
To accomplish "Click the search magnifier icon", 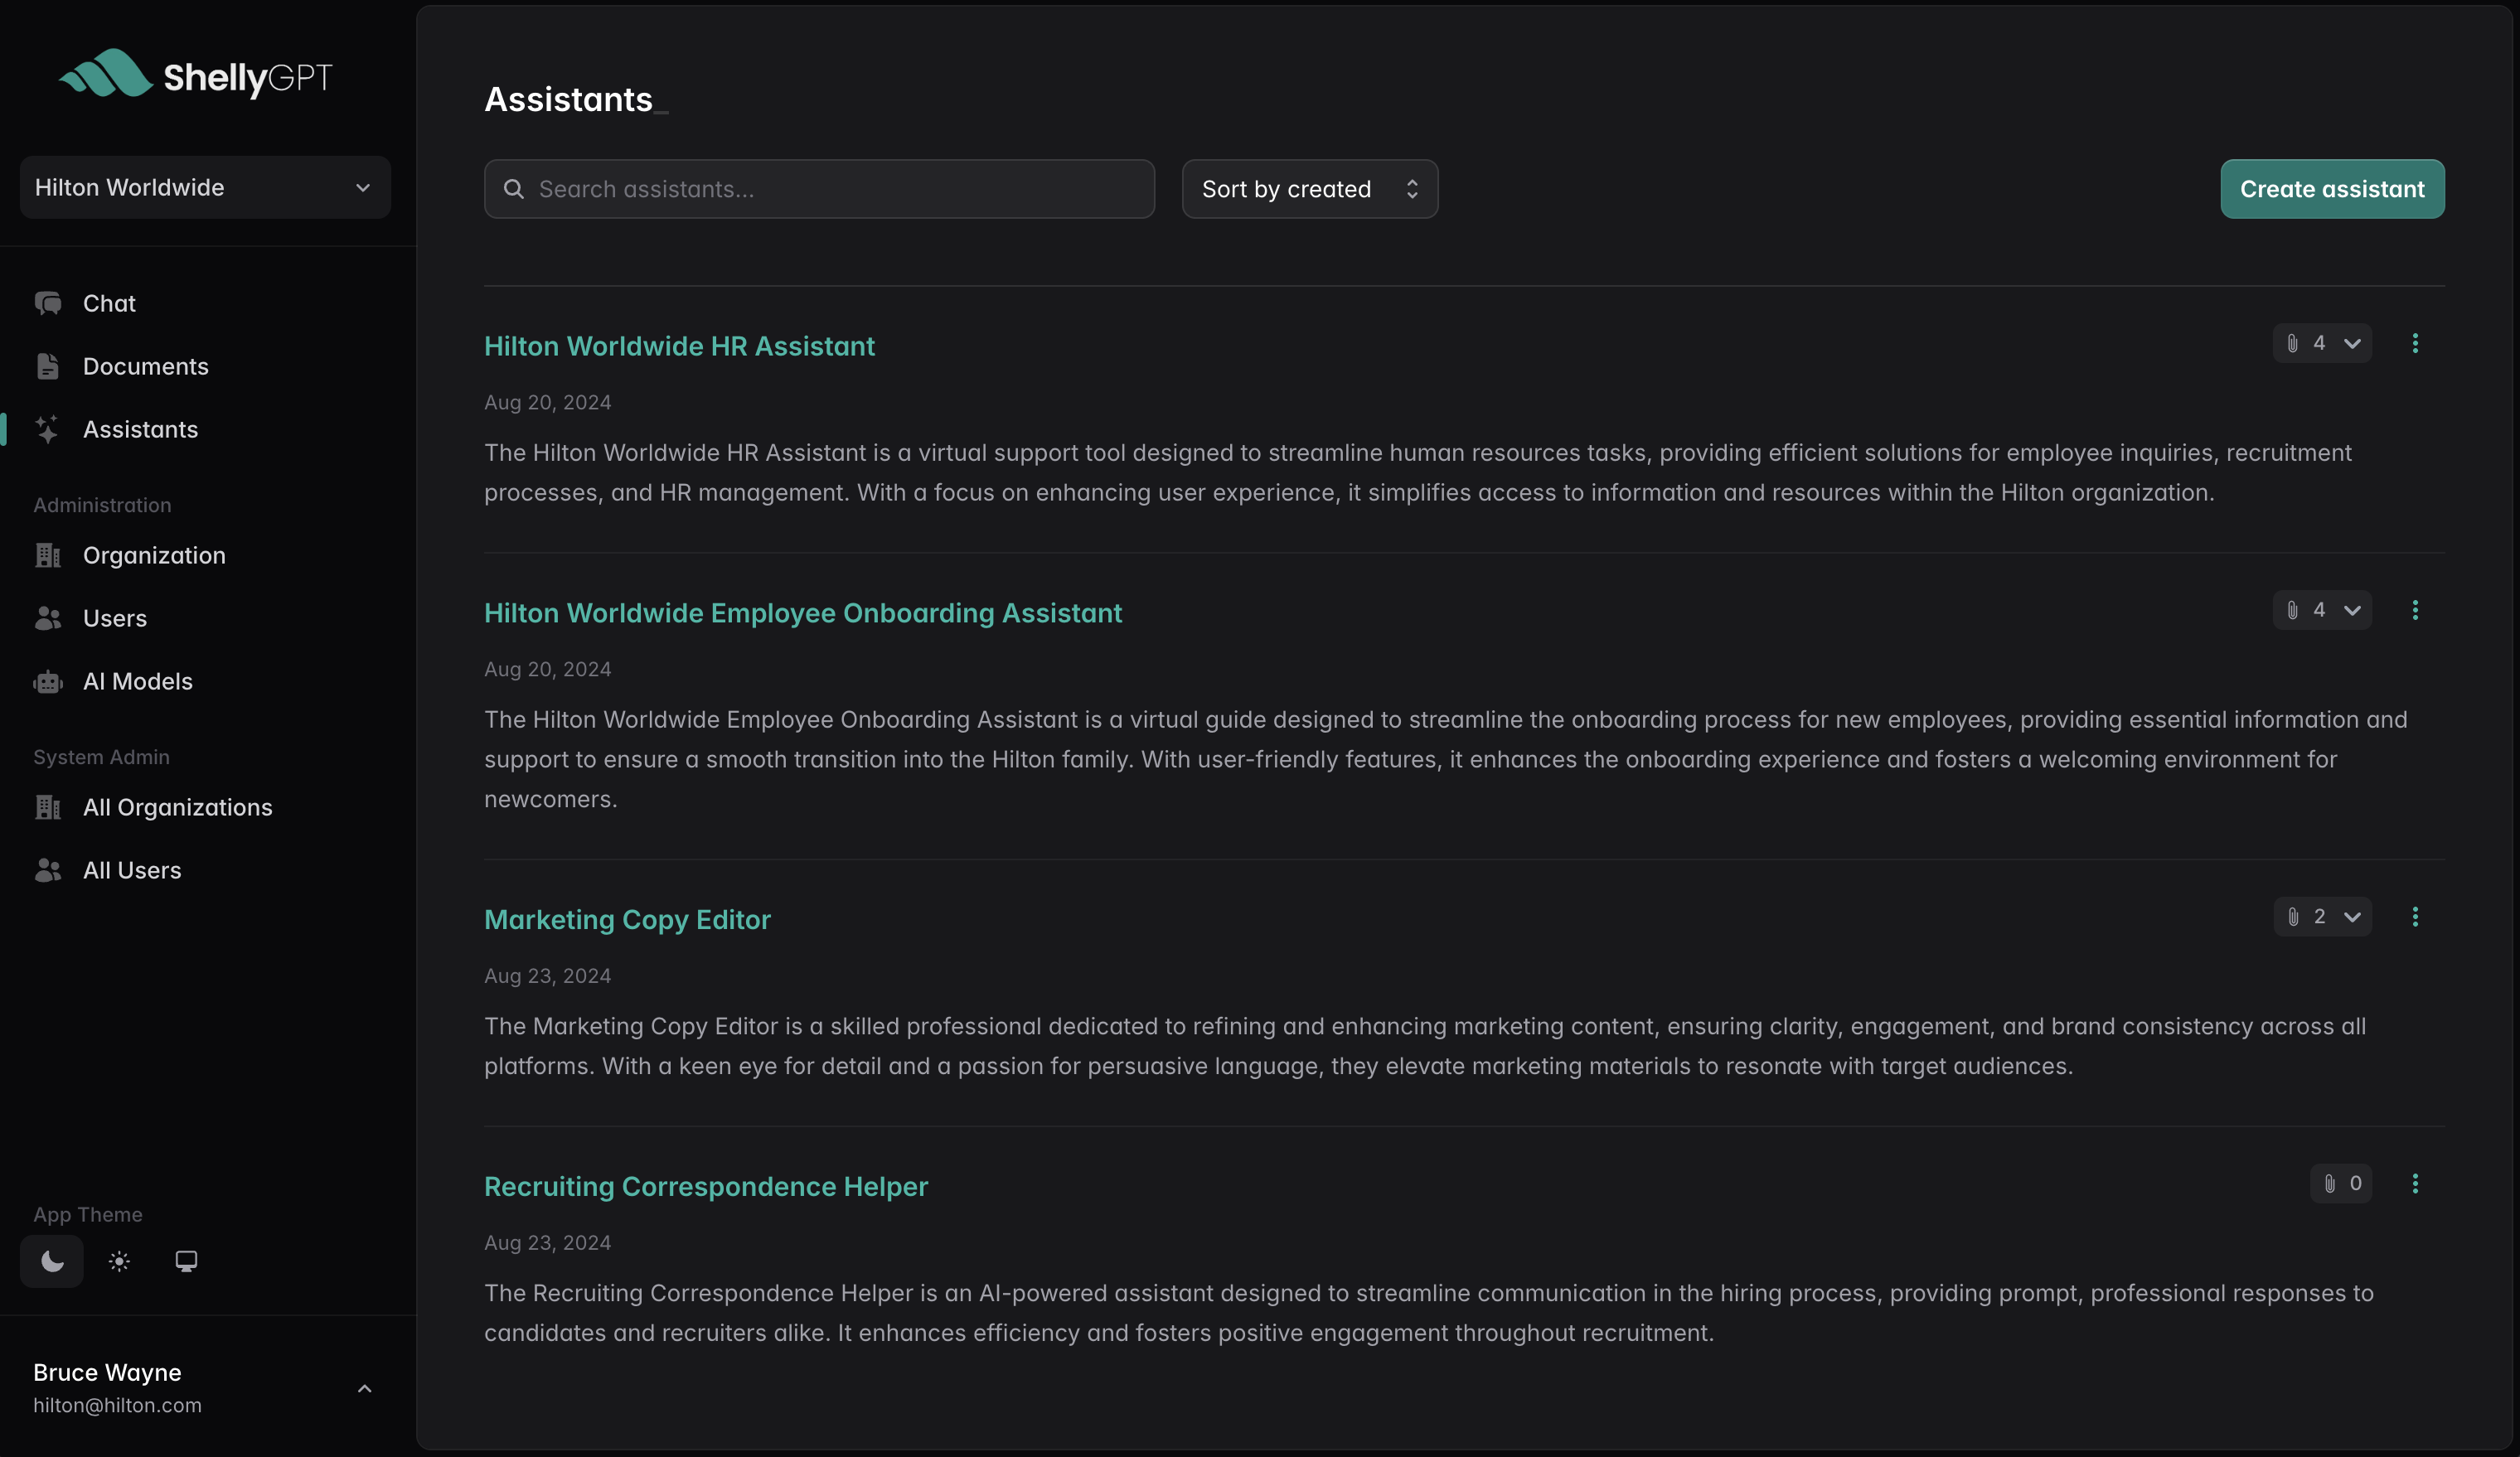I will 515,188.
